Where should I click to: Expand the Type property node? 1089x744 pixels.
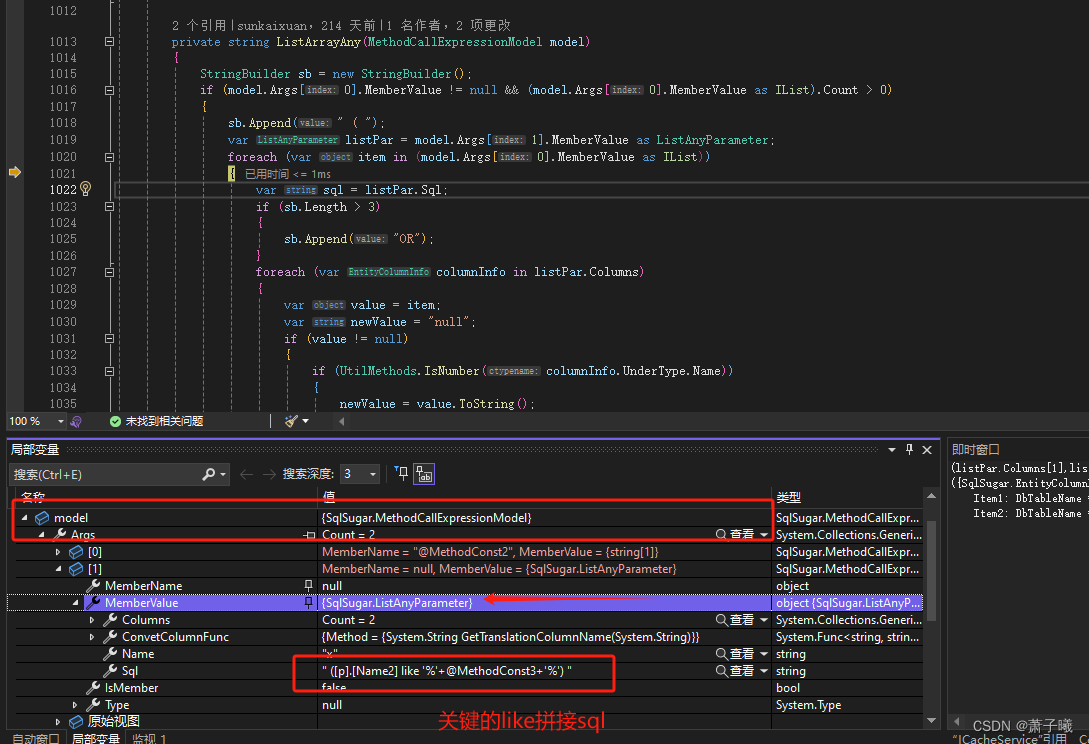click(76, 704)
